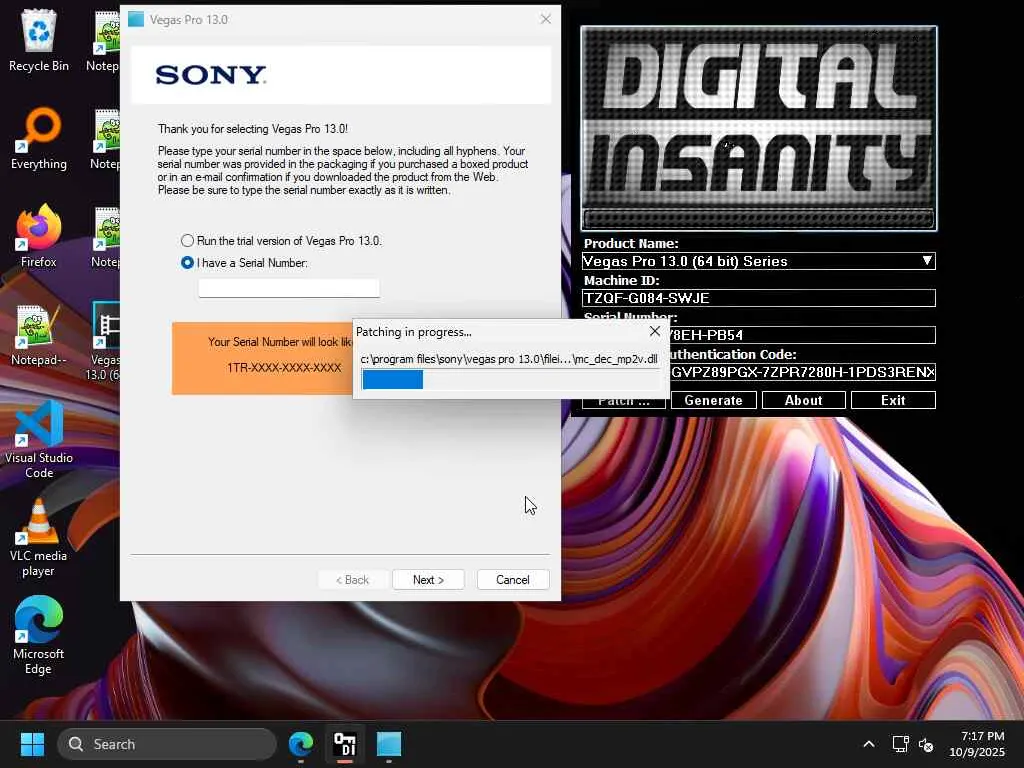The height and width of the screenshot is (768, 1024).
Task: Launch VLC media player from desktop
Action: pyautogui.click(x=39, y=537)
